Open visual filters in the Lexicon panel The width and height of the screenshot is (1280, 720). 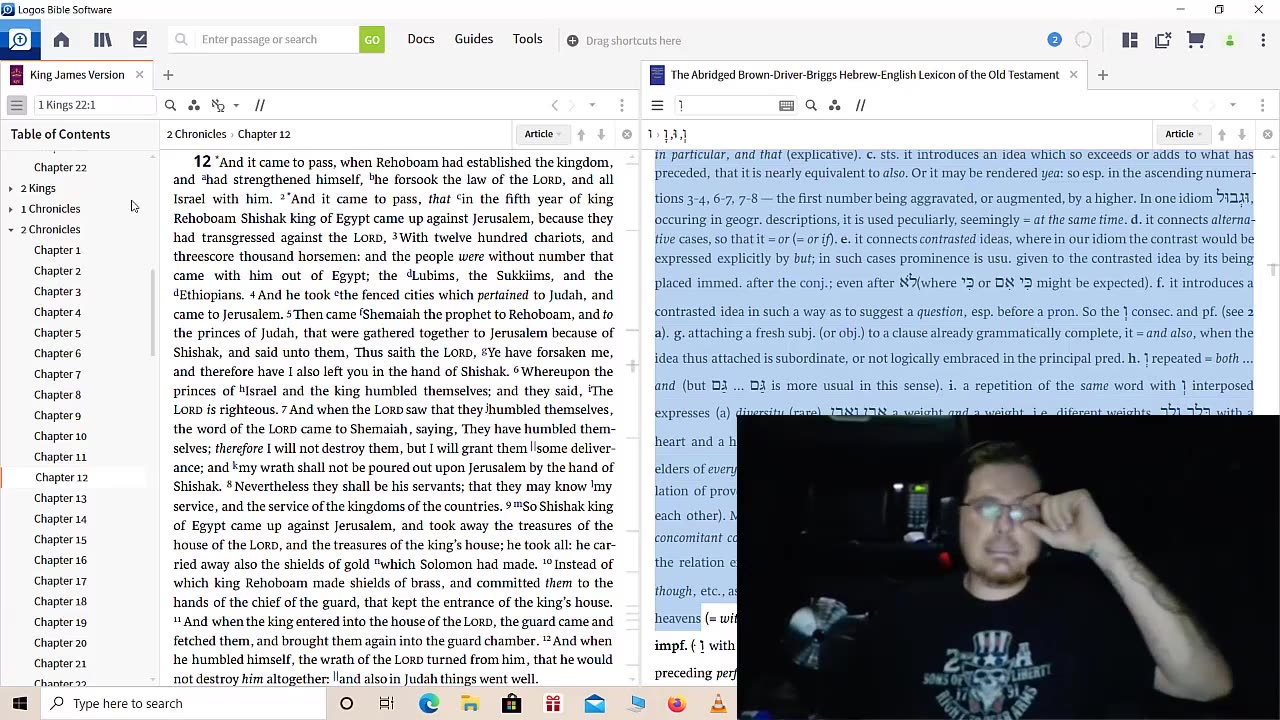coord(835,105)
